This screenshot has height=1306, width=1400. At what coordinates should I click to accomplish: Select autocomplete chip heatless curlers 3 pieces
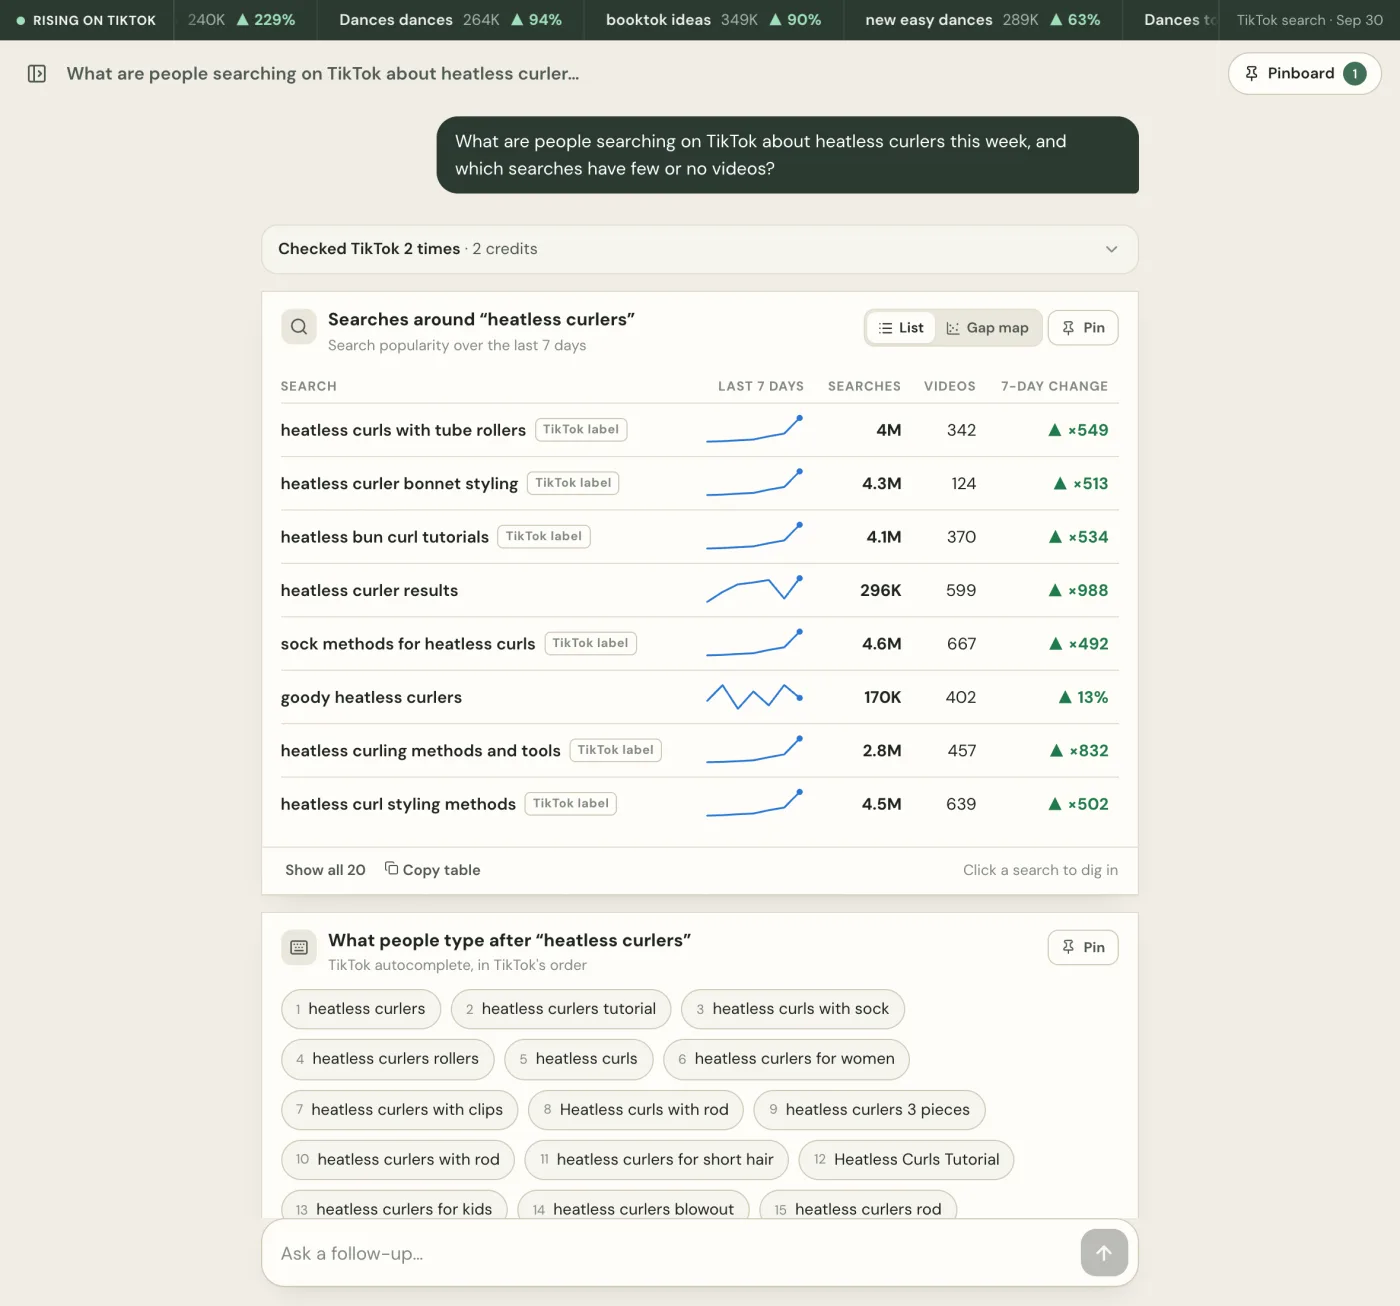point(869,1110)
